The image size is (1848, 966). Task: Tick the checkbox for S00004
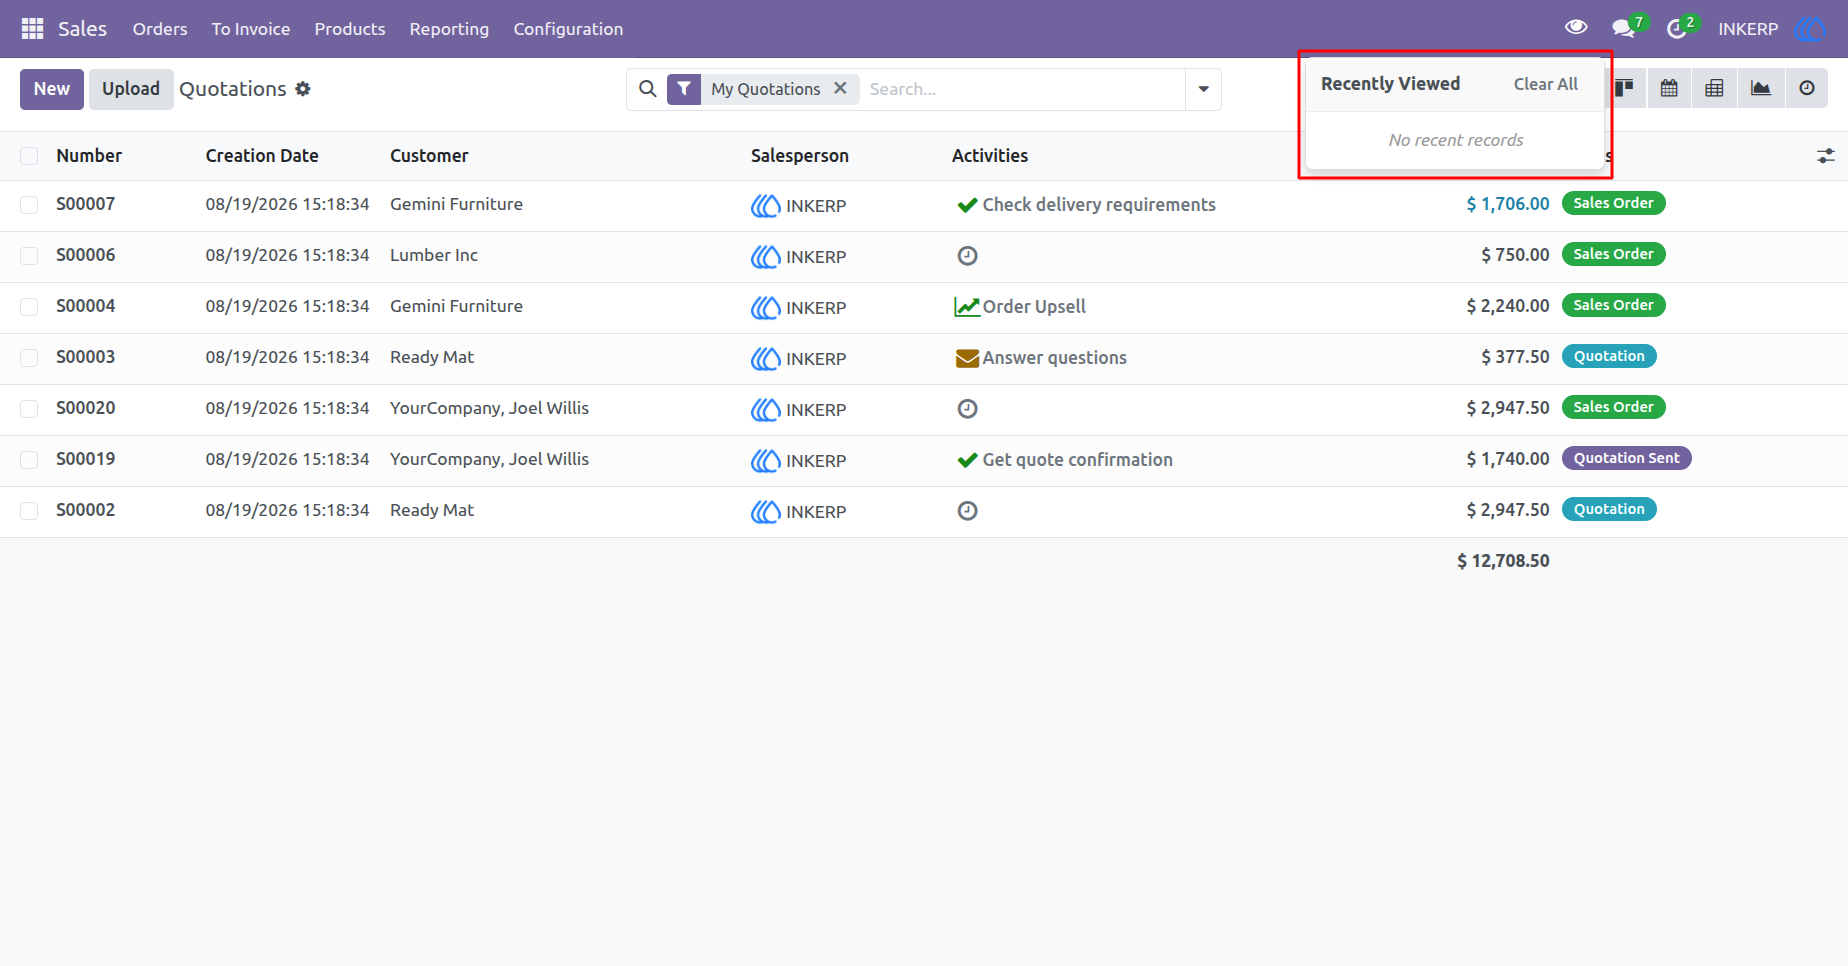click(x=29, y=307)
